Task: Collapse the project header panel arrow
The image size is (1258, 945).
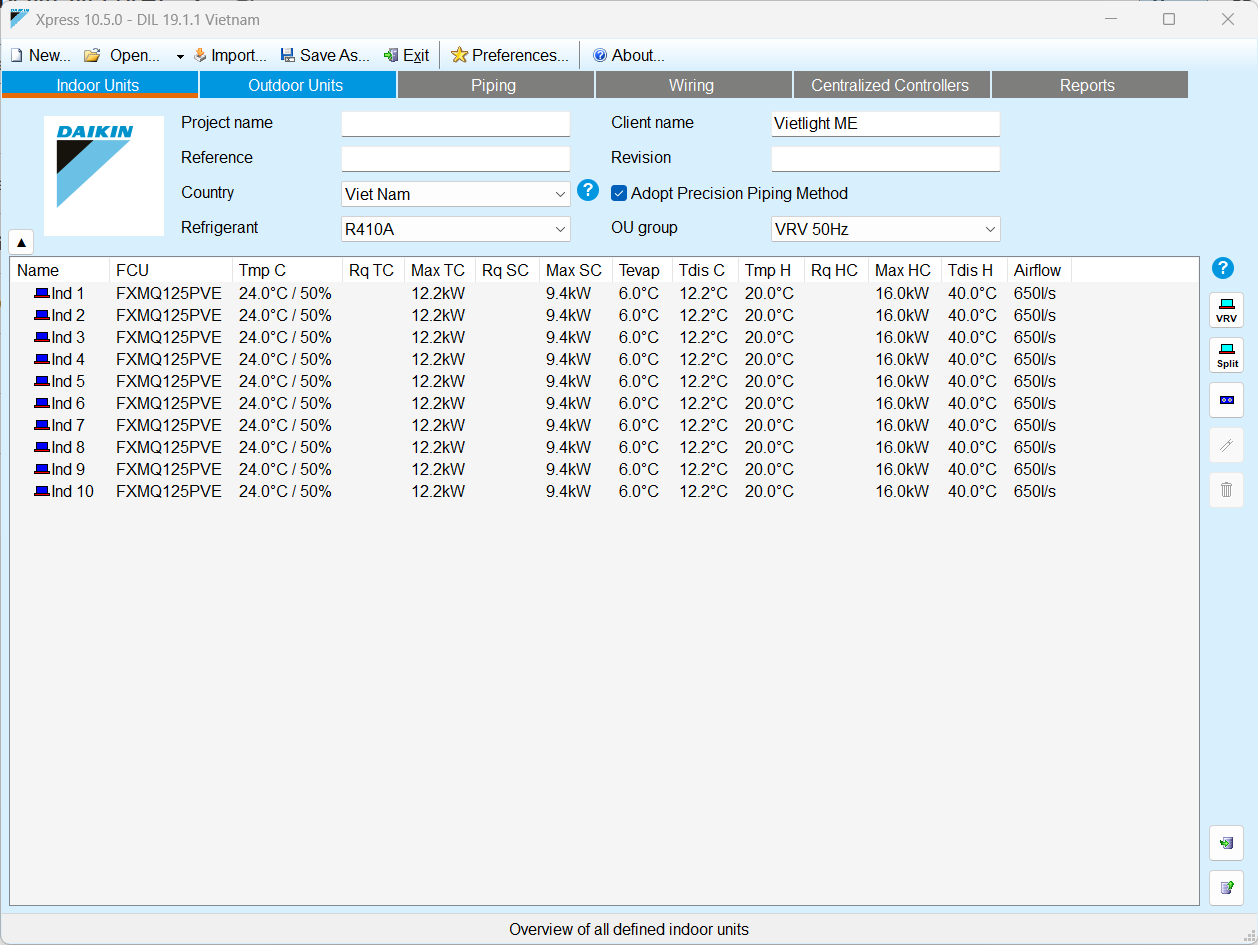Action: tap(21, 243)
